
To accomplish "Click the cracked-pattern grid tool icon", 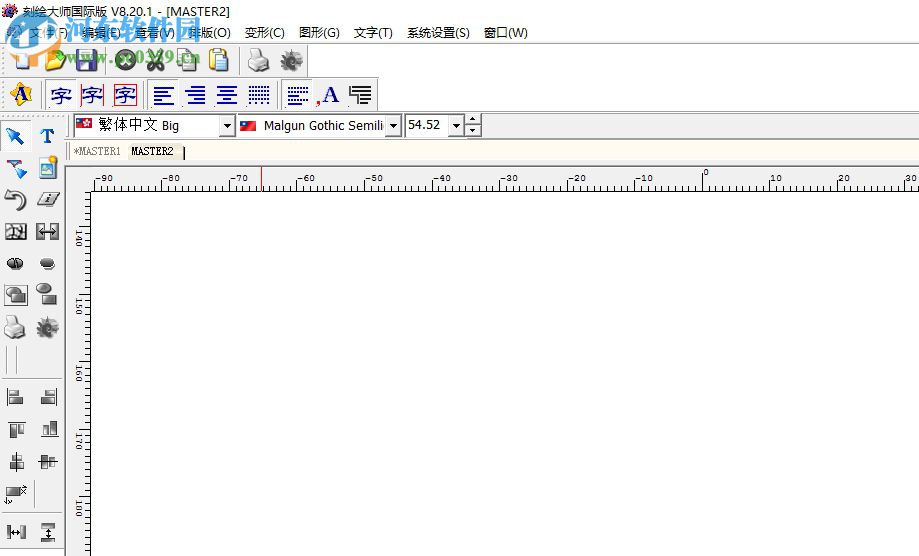I will click(x=16, y=231).
